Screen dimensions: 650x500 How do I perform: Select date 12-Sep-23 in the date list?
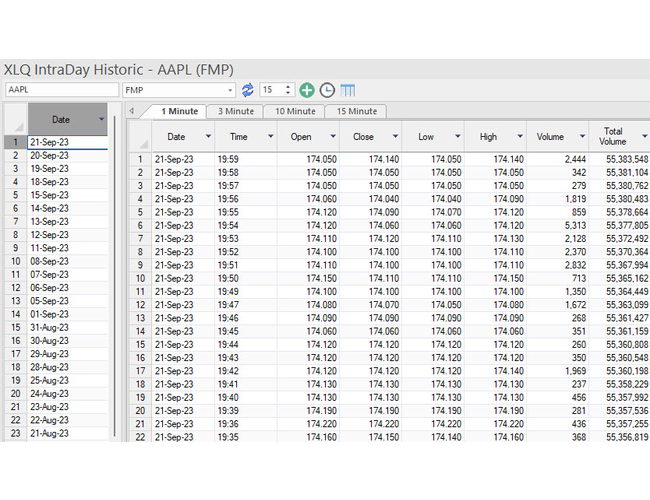pos(68,235)
